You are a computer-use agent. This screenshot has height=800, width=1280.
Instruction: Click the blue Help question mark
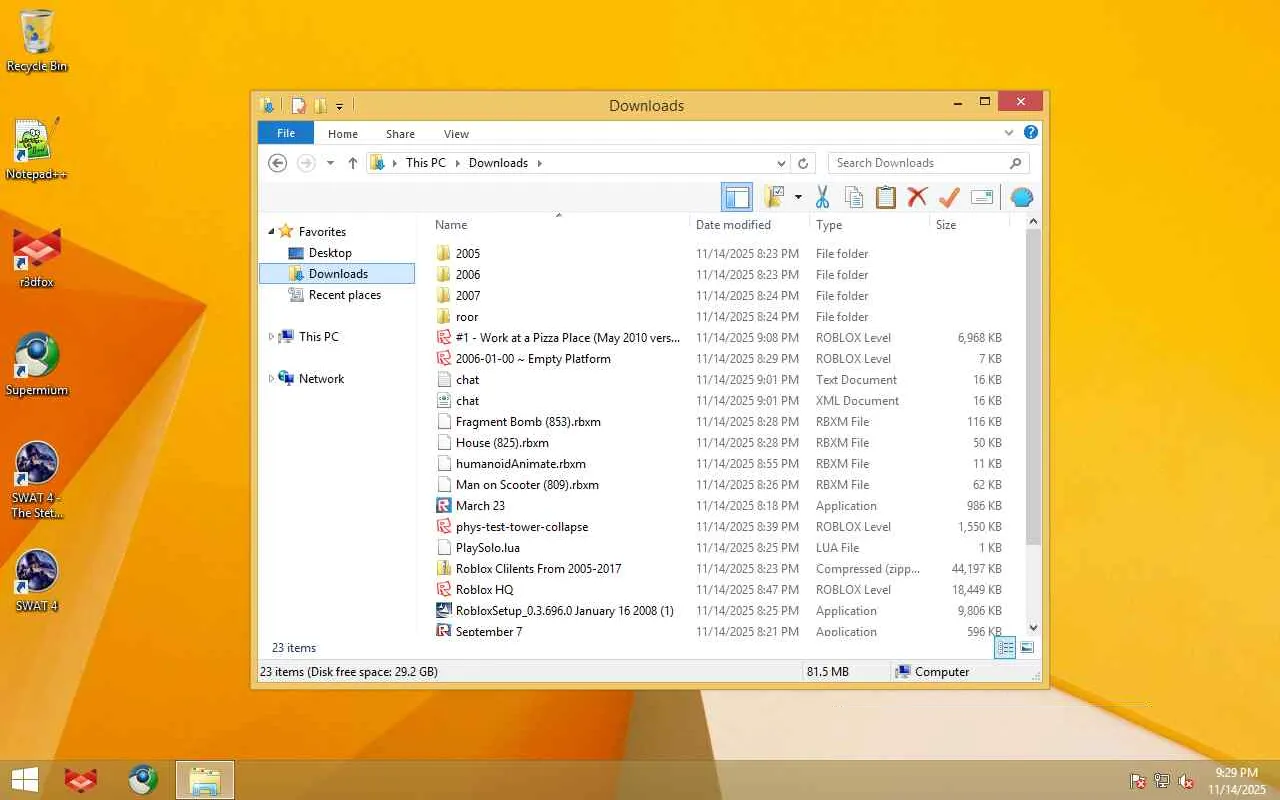coord(1031,132)
